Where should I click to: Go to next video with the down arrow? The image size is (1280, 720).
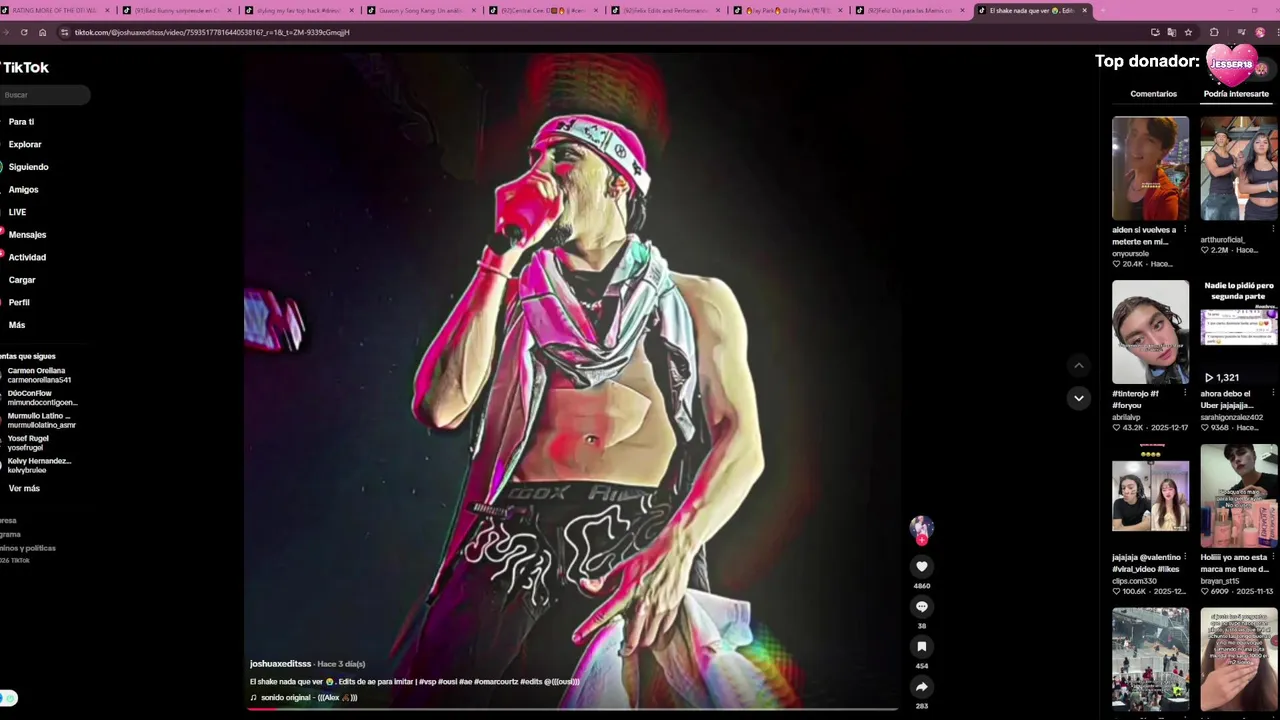point(1078,398)
